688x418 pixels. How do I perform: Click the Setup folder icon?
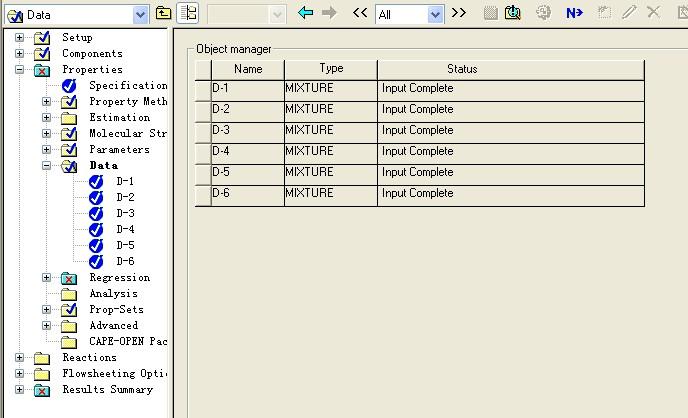(x=42, y=38)
